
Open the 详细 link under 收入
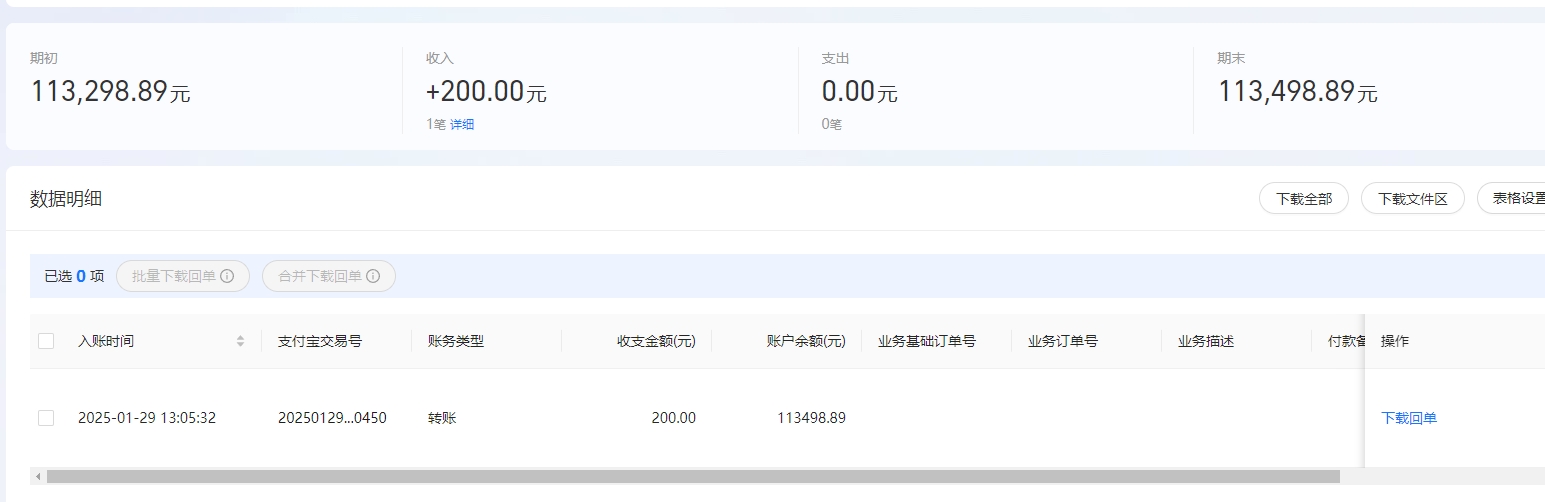[x=462, y=124]
